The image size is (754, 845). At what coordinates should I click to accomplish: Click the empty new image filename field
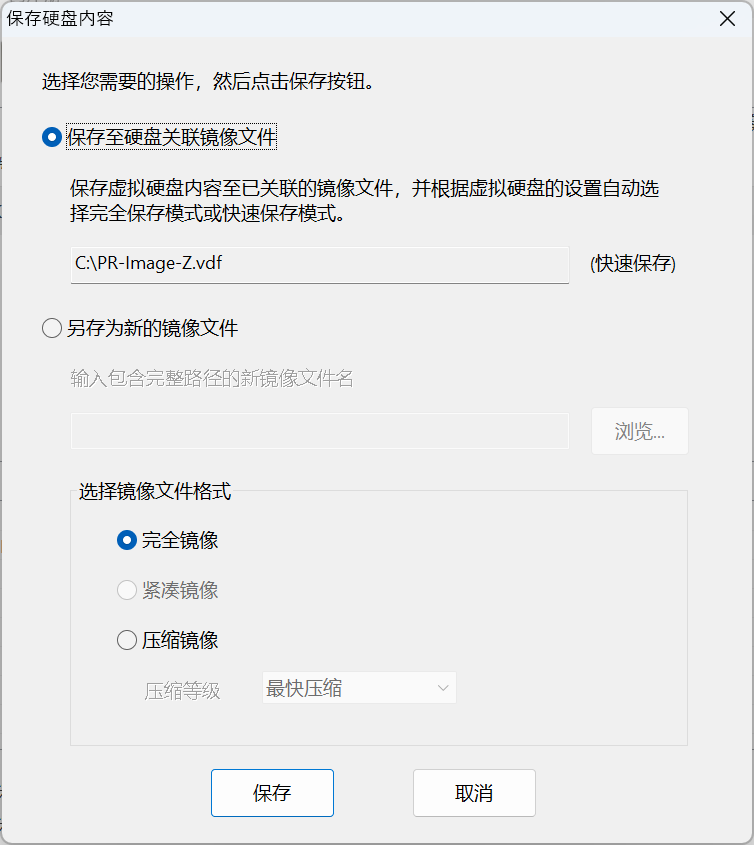pos(320,431)
